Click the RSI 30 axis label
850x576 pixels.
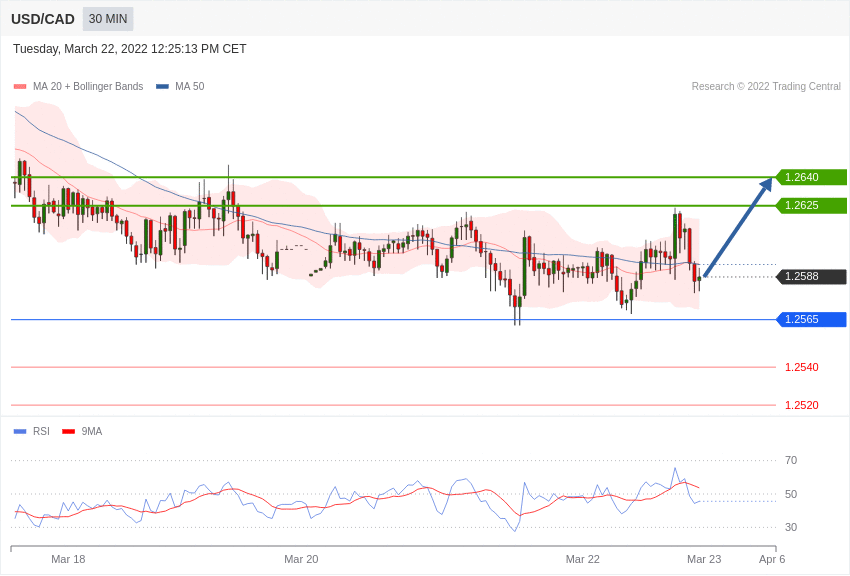791,527
